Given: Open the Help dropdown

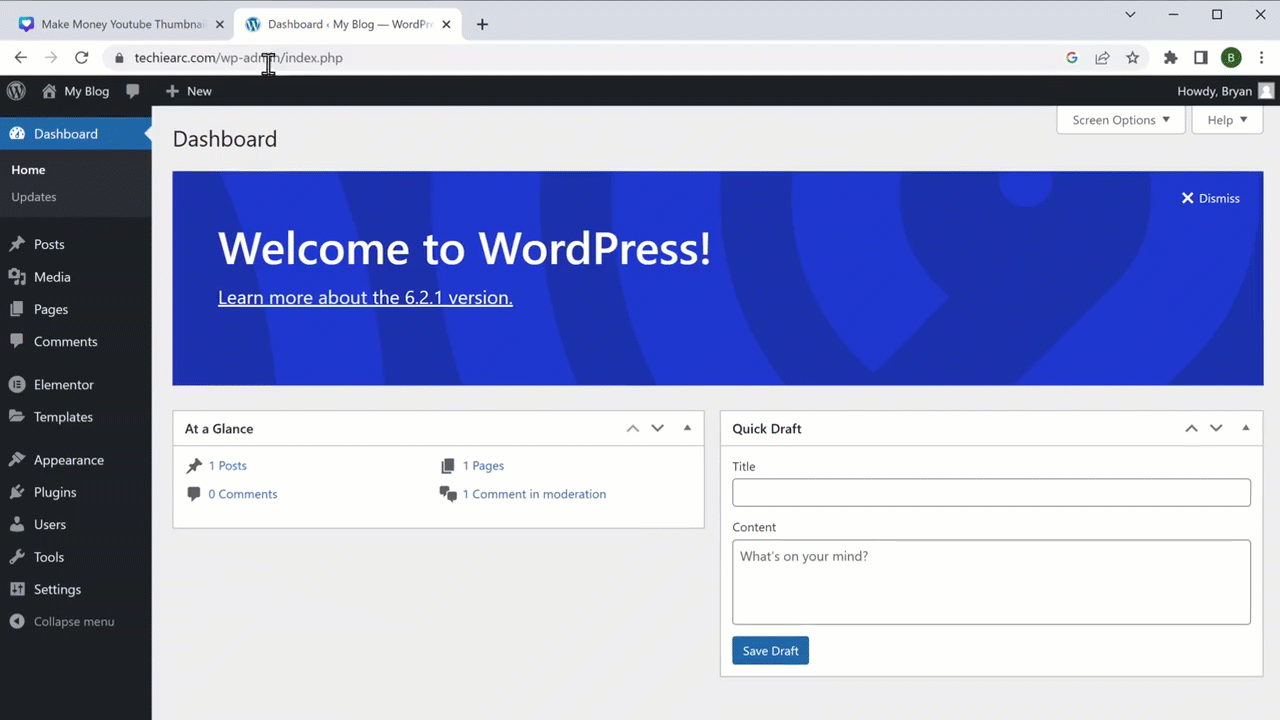Looking at the screenshot, I should (1227, 120).
